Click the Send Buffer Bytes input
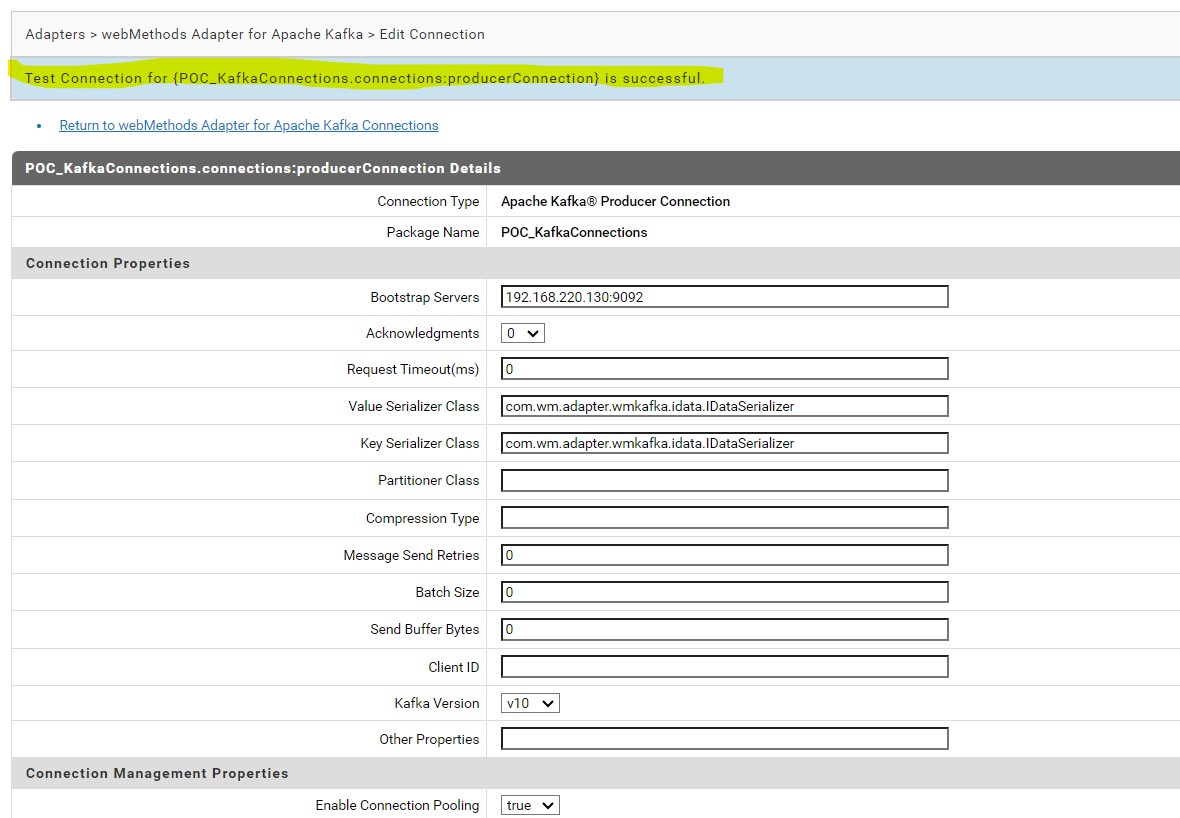 pyautogui.click(x=725, y=629)
